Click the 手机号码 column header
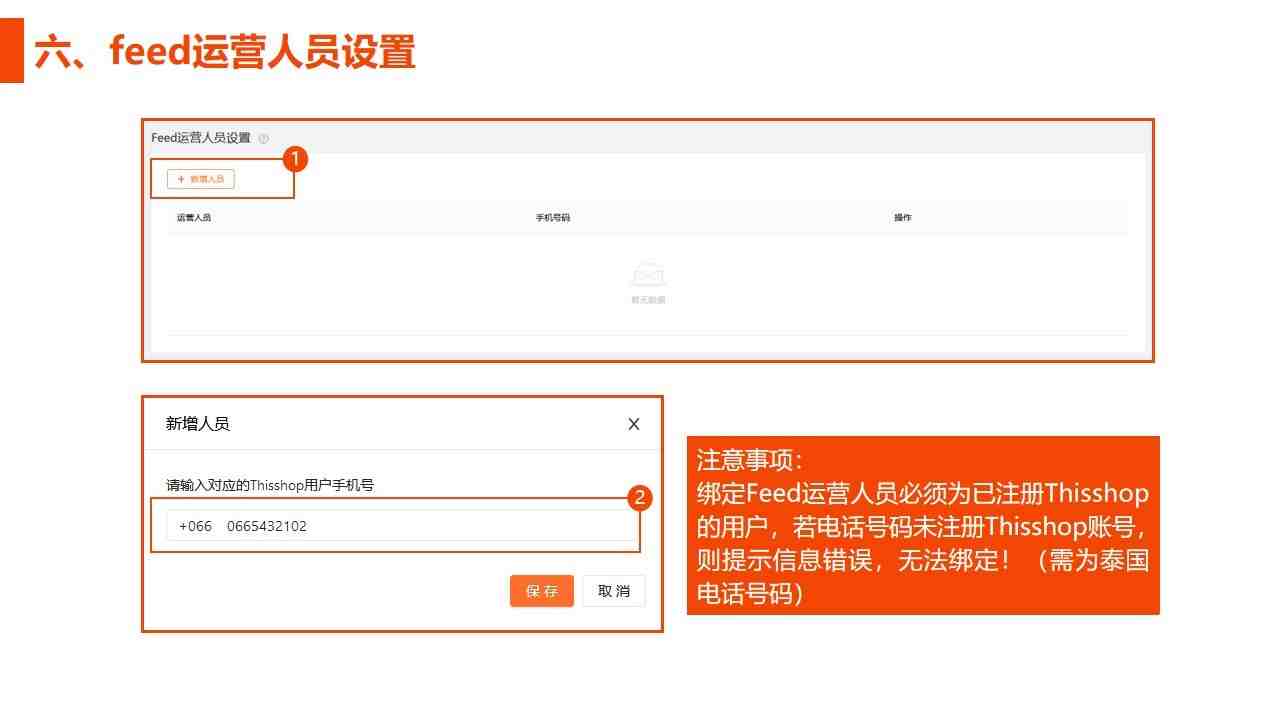This screenshot has width=1280, height=720. tap(553, 218)
